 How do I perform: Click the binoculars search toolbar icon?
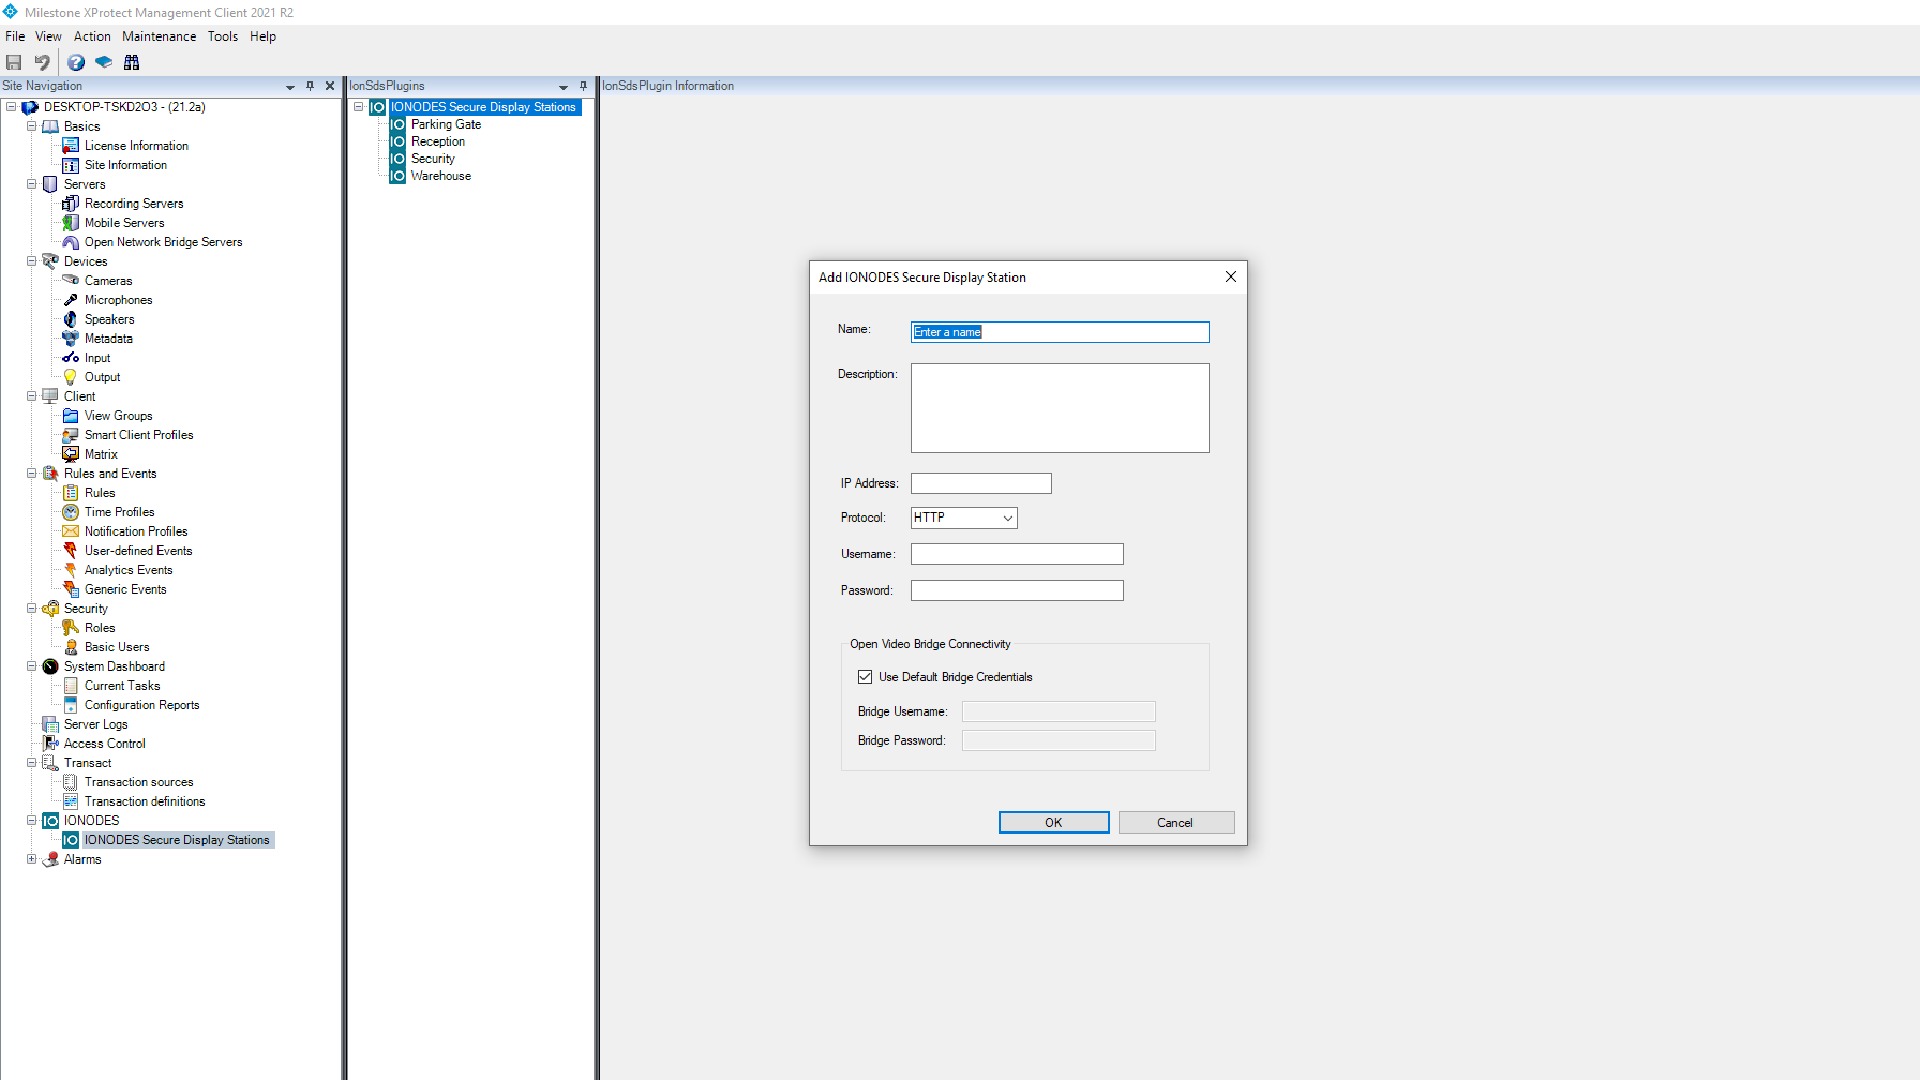pyautogui.click(x=131, y=62)
